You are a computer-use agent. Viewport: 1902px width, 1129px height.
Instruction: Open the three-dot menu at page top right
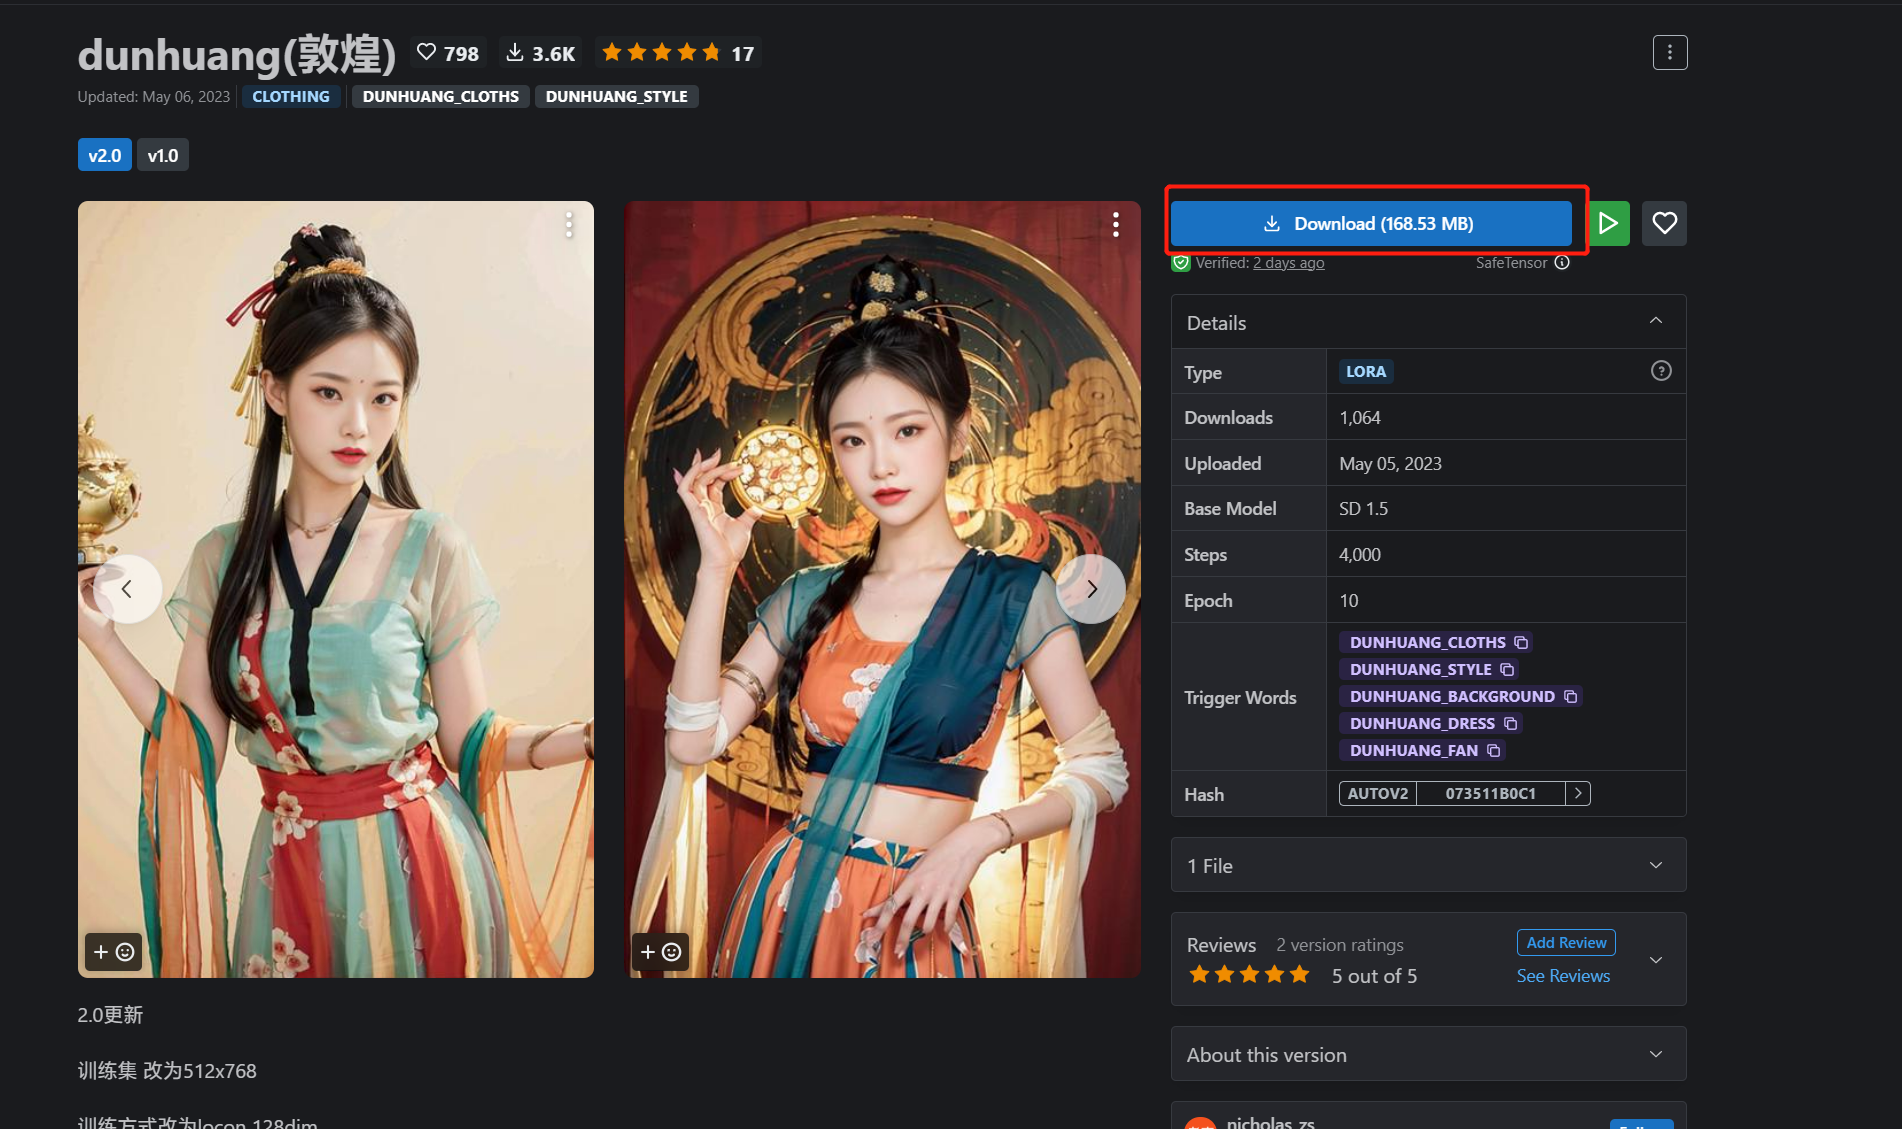coord(1669,53)
